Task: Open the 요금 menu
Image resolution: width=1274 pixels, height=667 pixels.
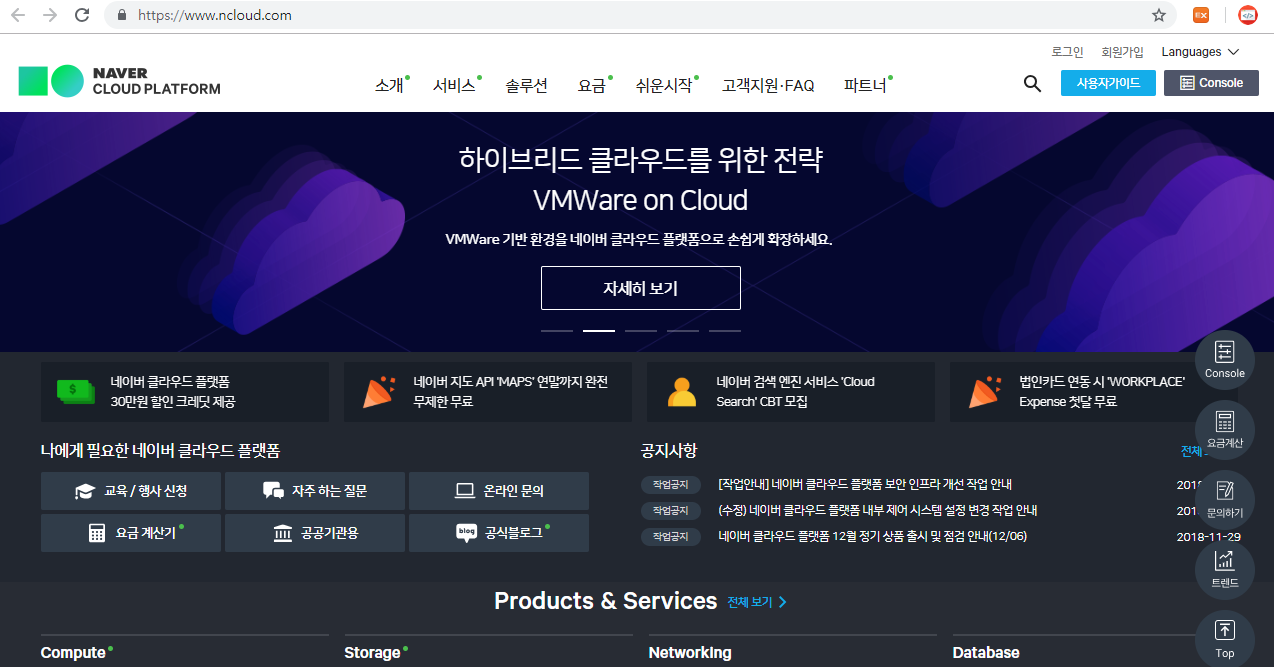Action: 592,86
